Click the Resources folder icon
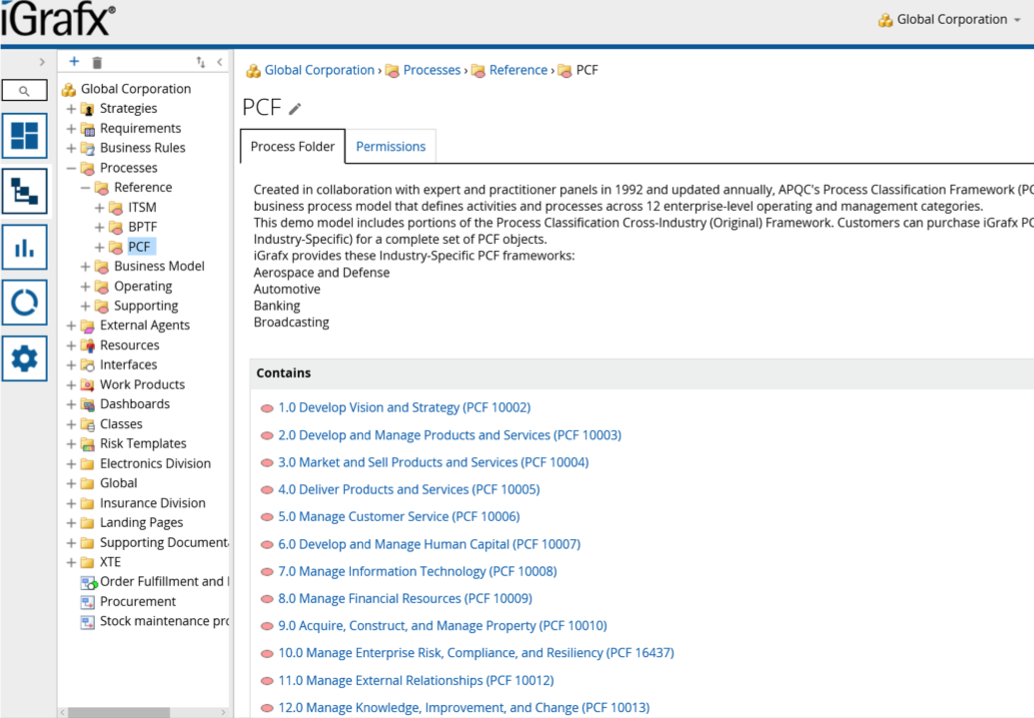The height and width of the screenshot is (718, 1034). pyautogui.click(x=88, y=345)
